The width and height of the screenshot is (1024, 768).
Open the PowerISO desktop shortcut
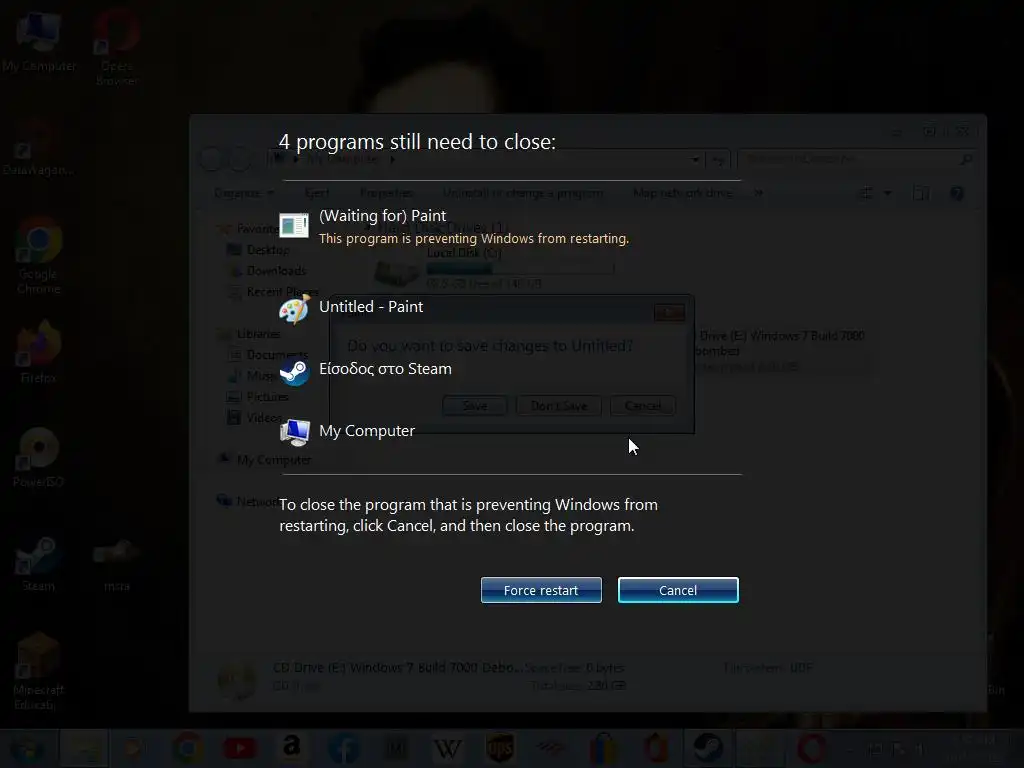click(x=39, y=457)
